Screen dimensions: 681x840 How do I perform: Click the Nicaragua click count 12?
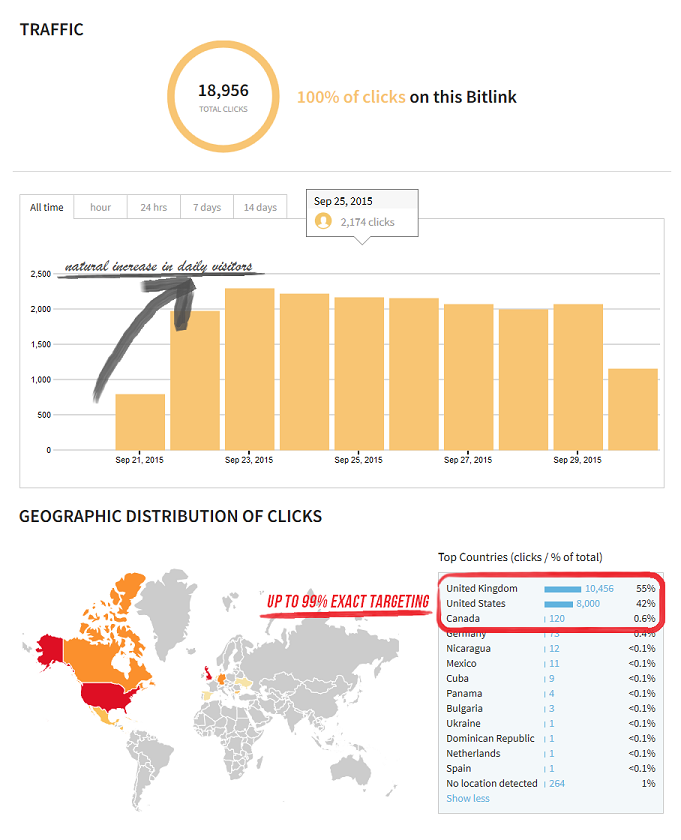click(553, 648)
